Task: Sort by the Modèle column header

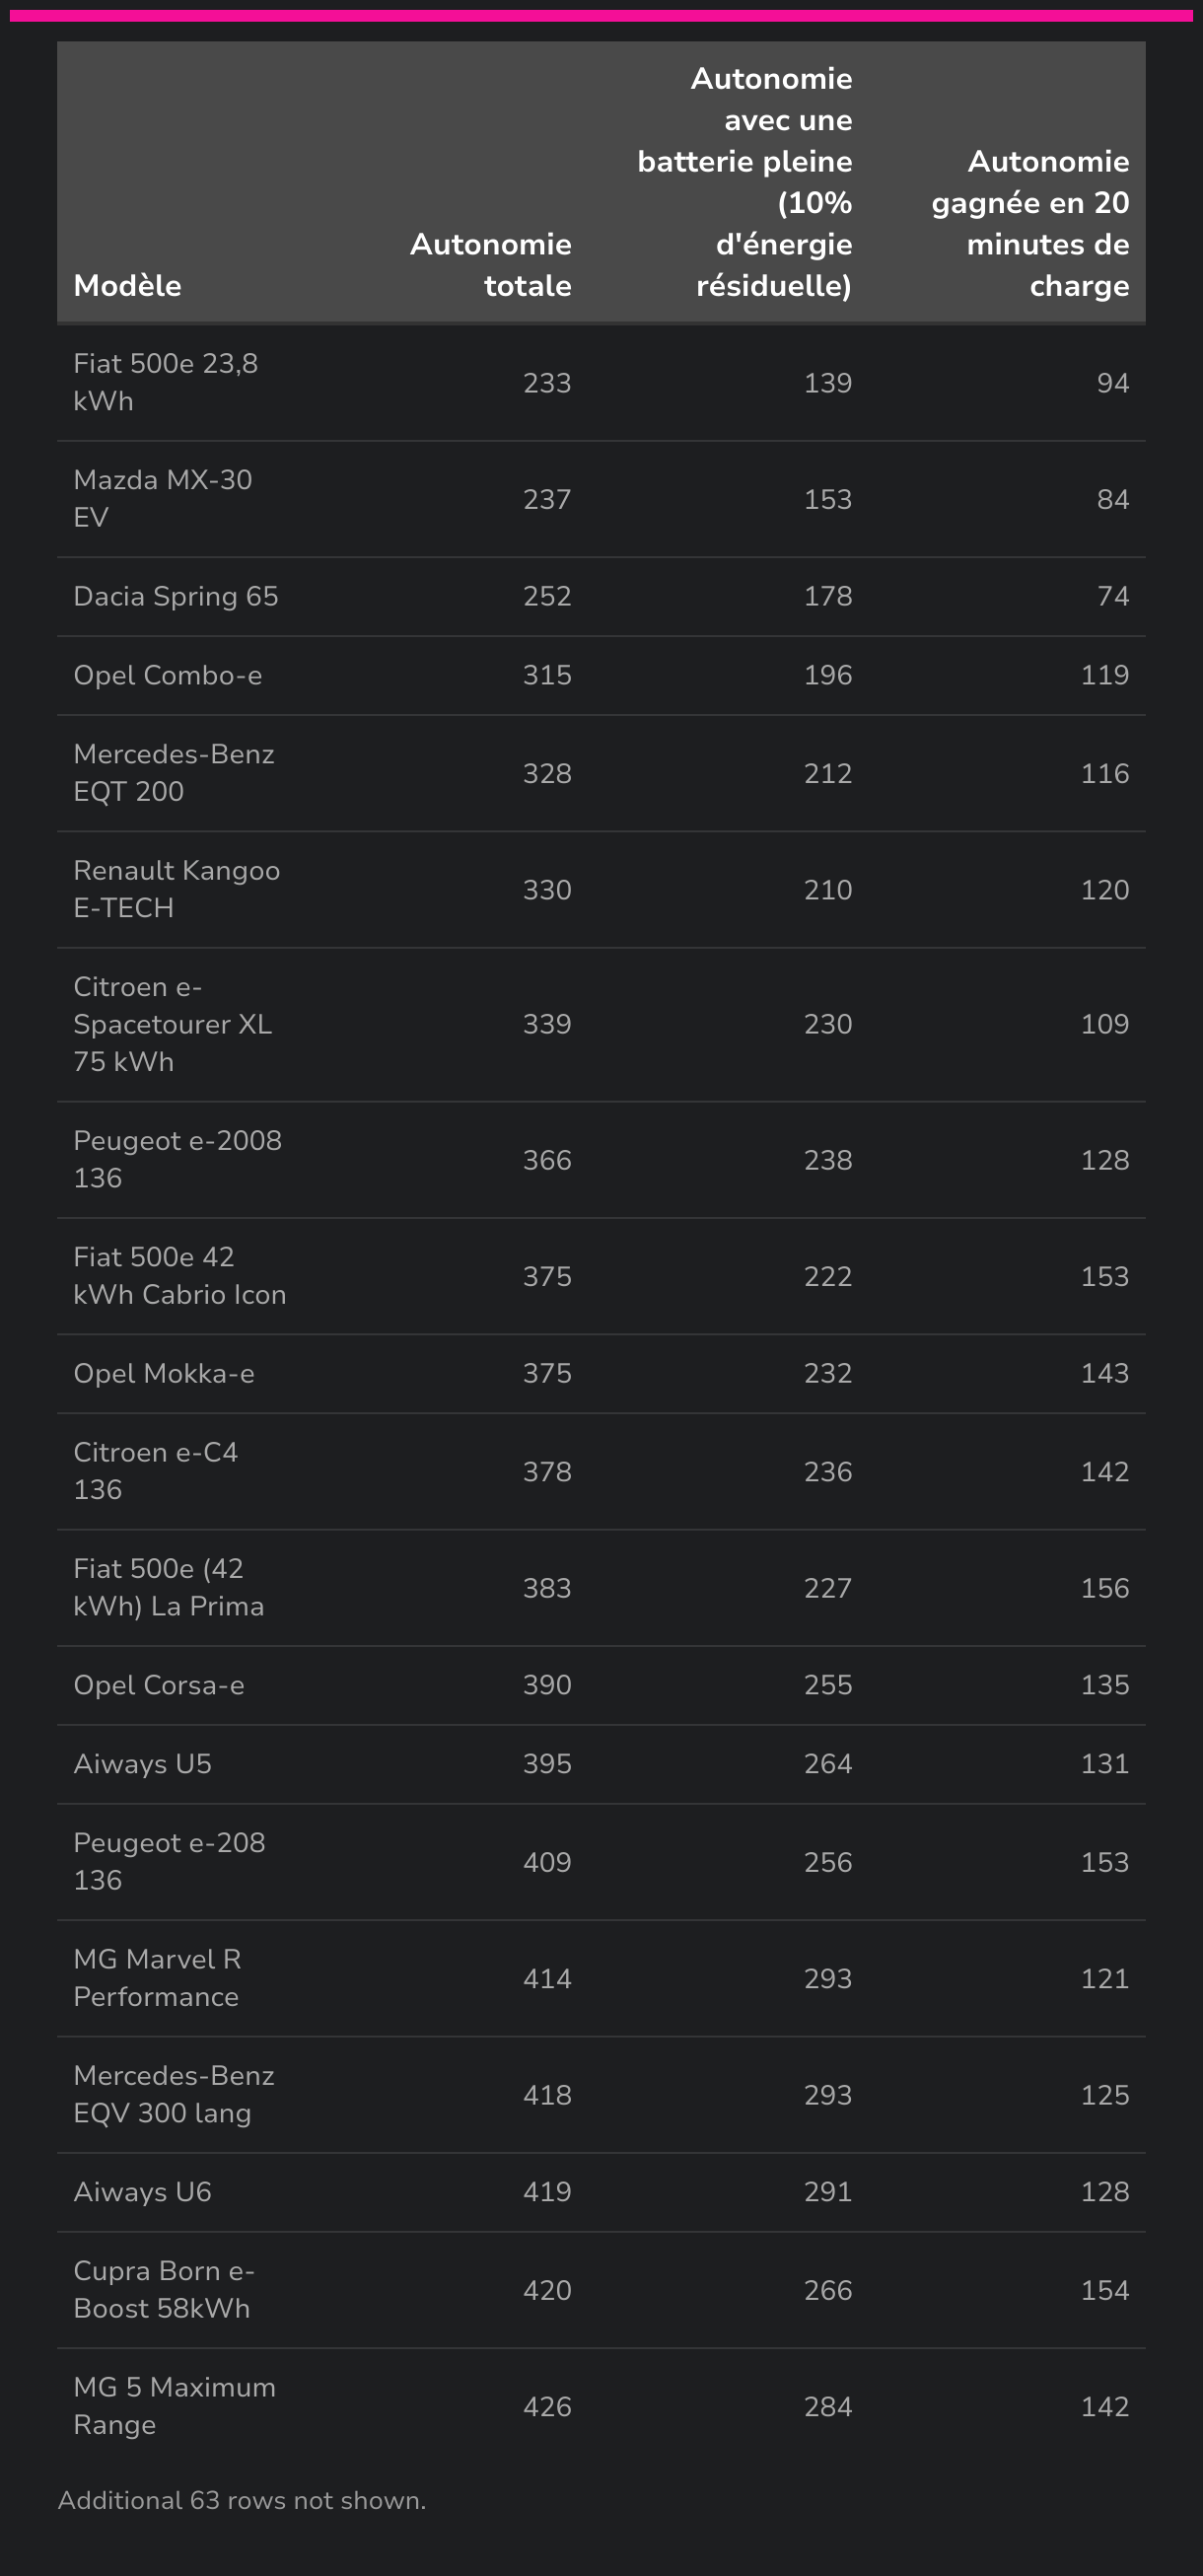Action: tap(127, 285)
